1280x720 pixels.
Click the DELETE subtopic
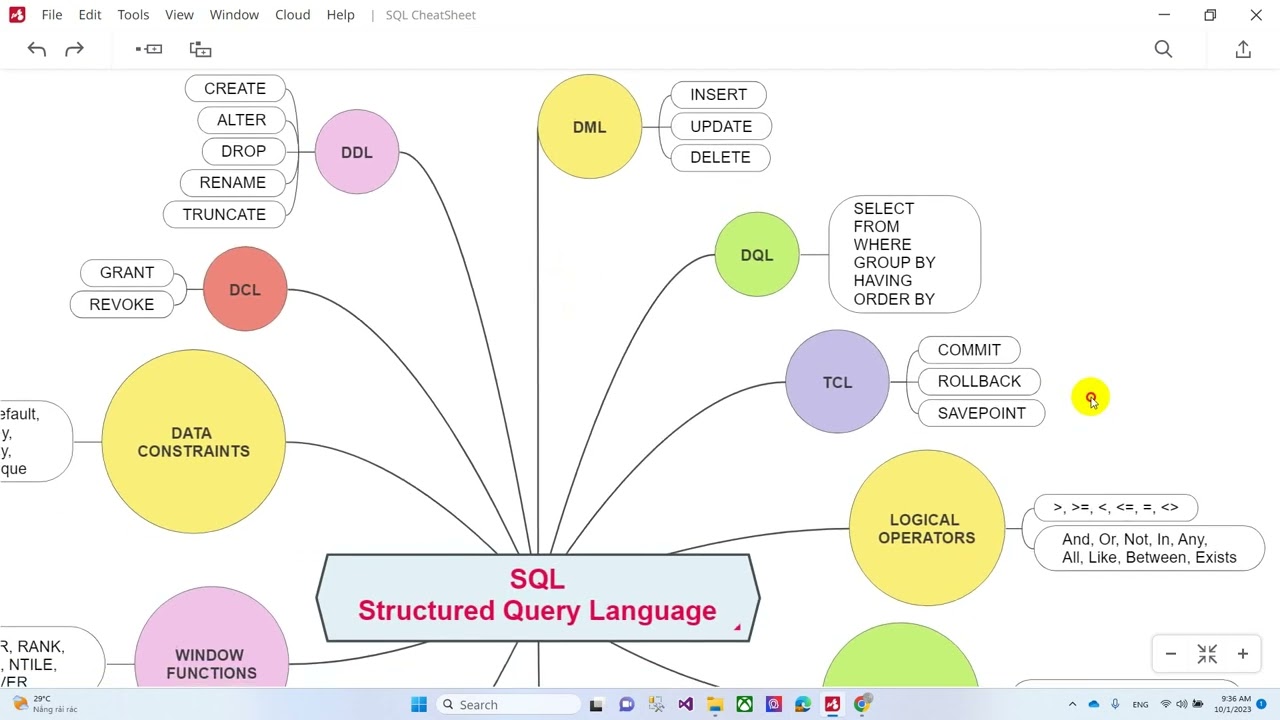(x=720, y=158)
